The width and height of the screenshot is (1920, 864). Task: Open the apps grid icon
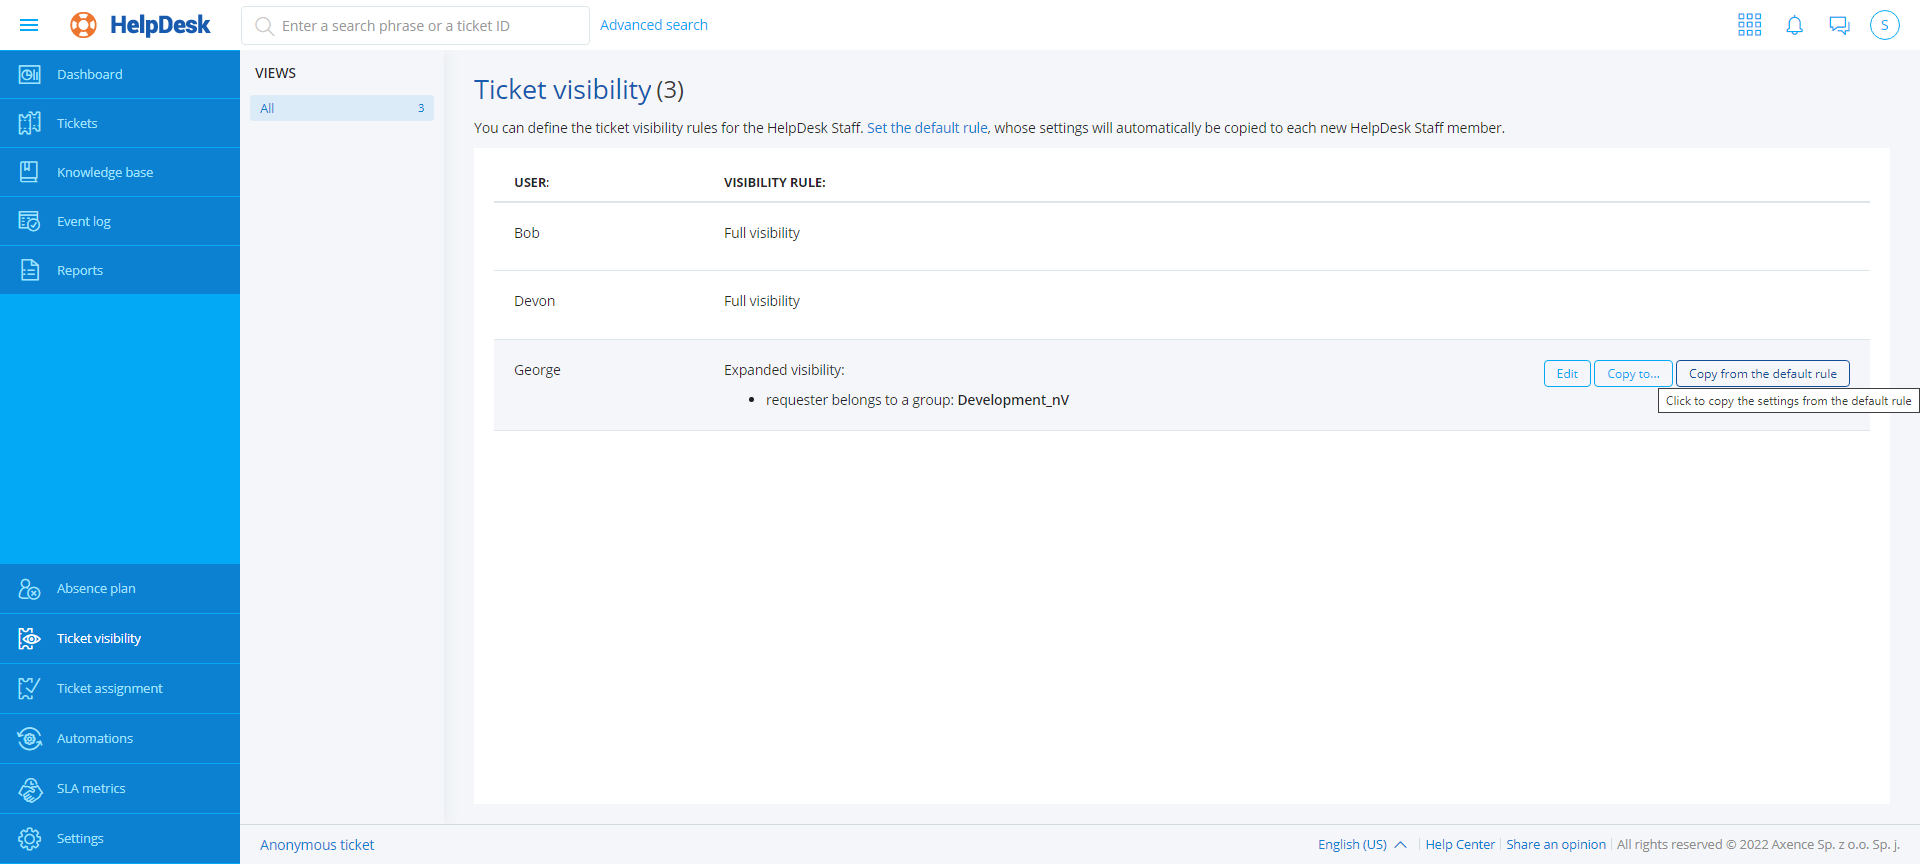click(x=1749, y=25)
